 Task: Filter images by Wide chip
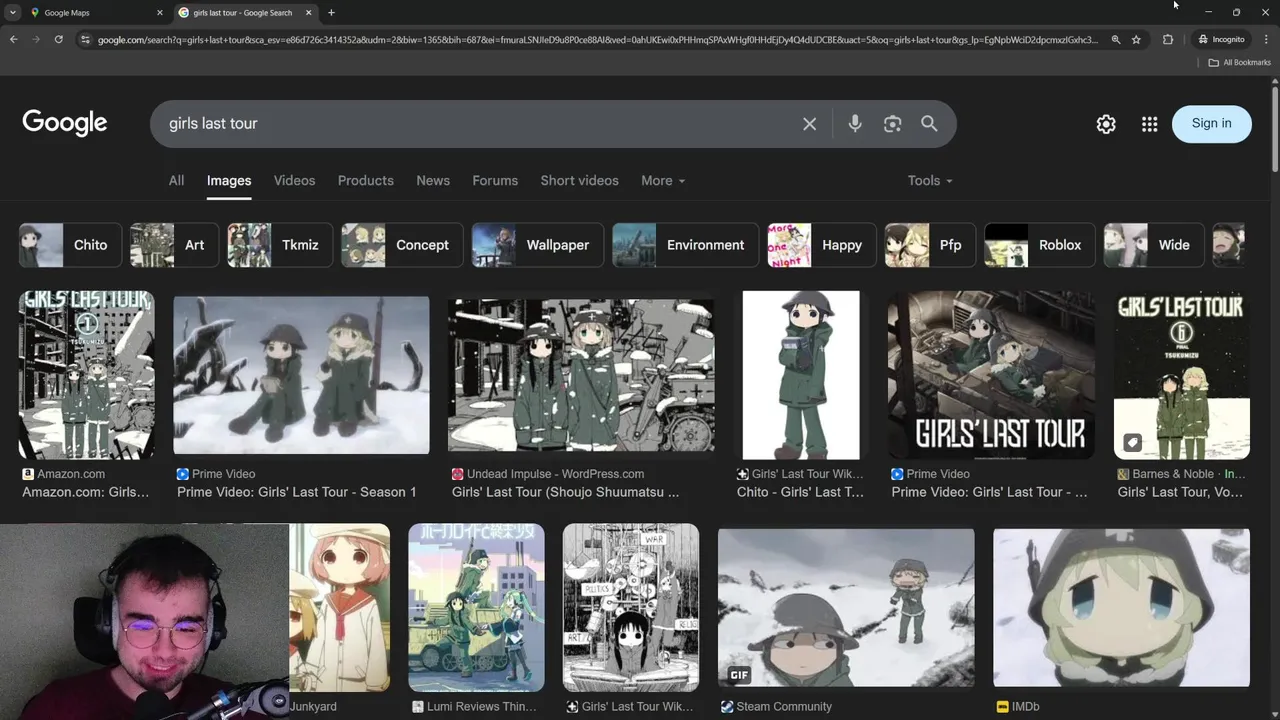click(x=1153, y=245)
